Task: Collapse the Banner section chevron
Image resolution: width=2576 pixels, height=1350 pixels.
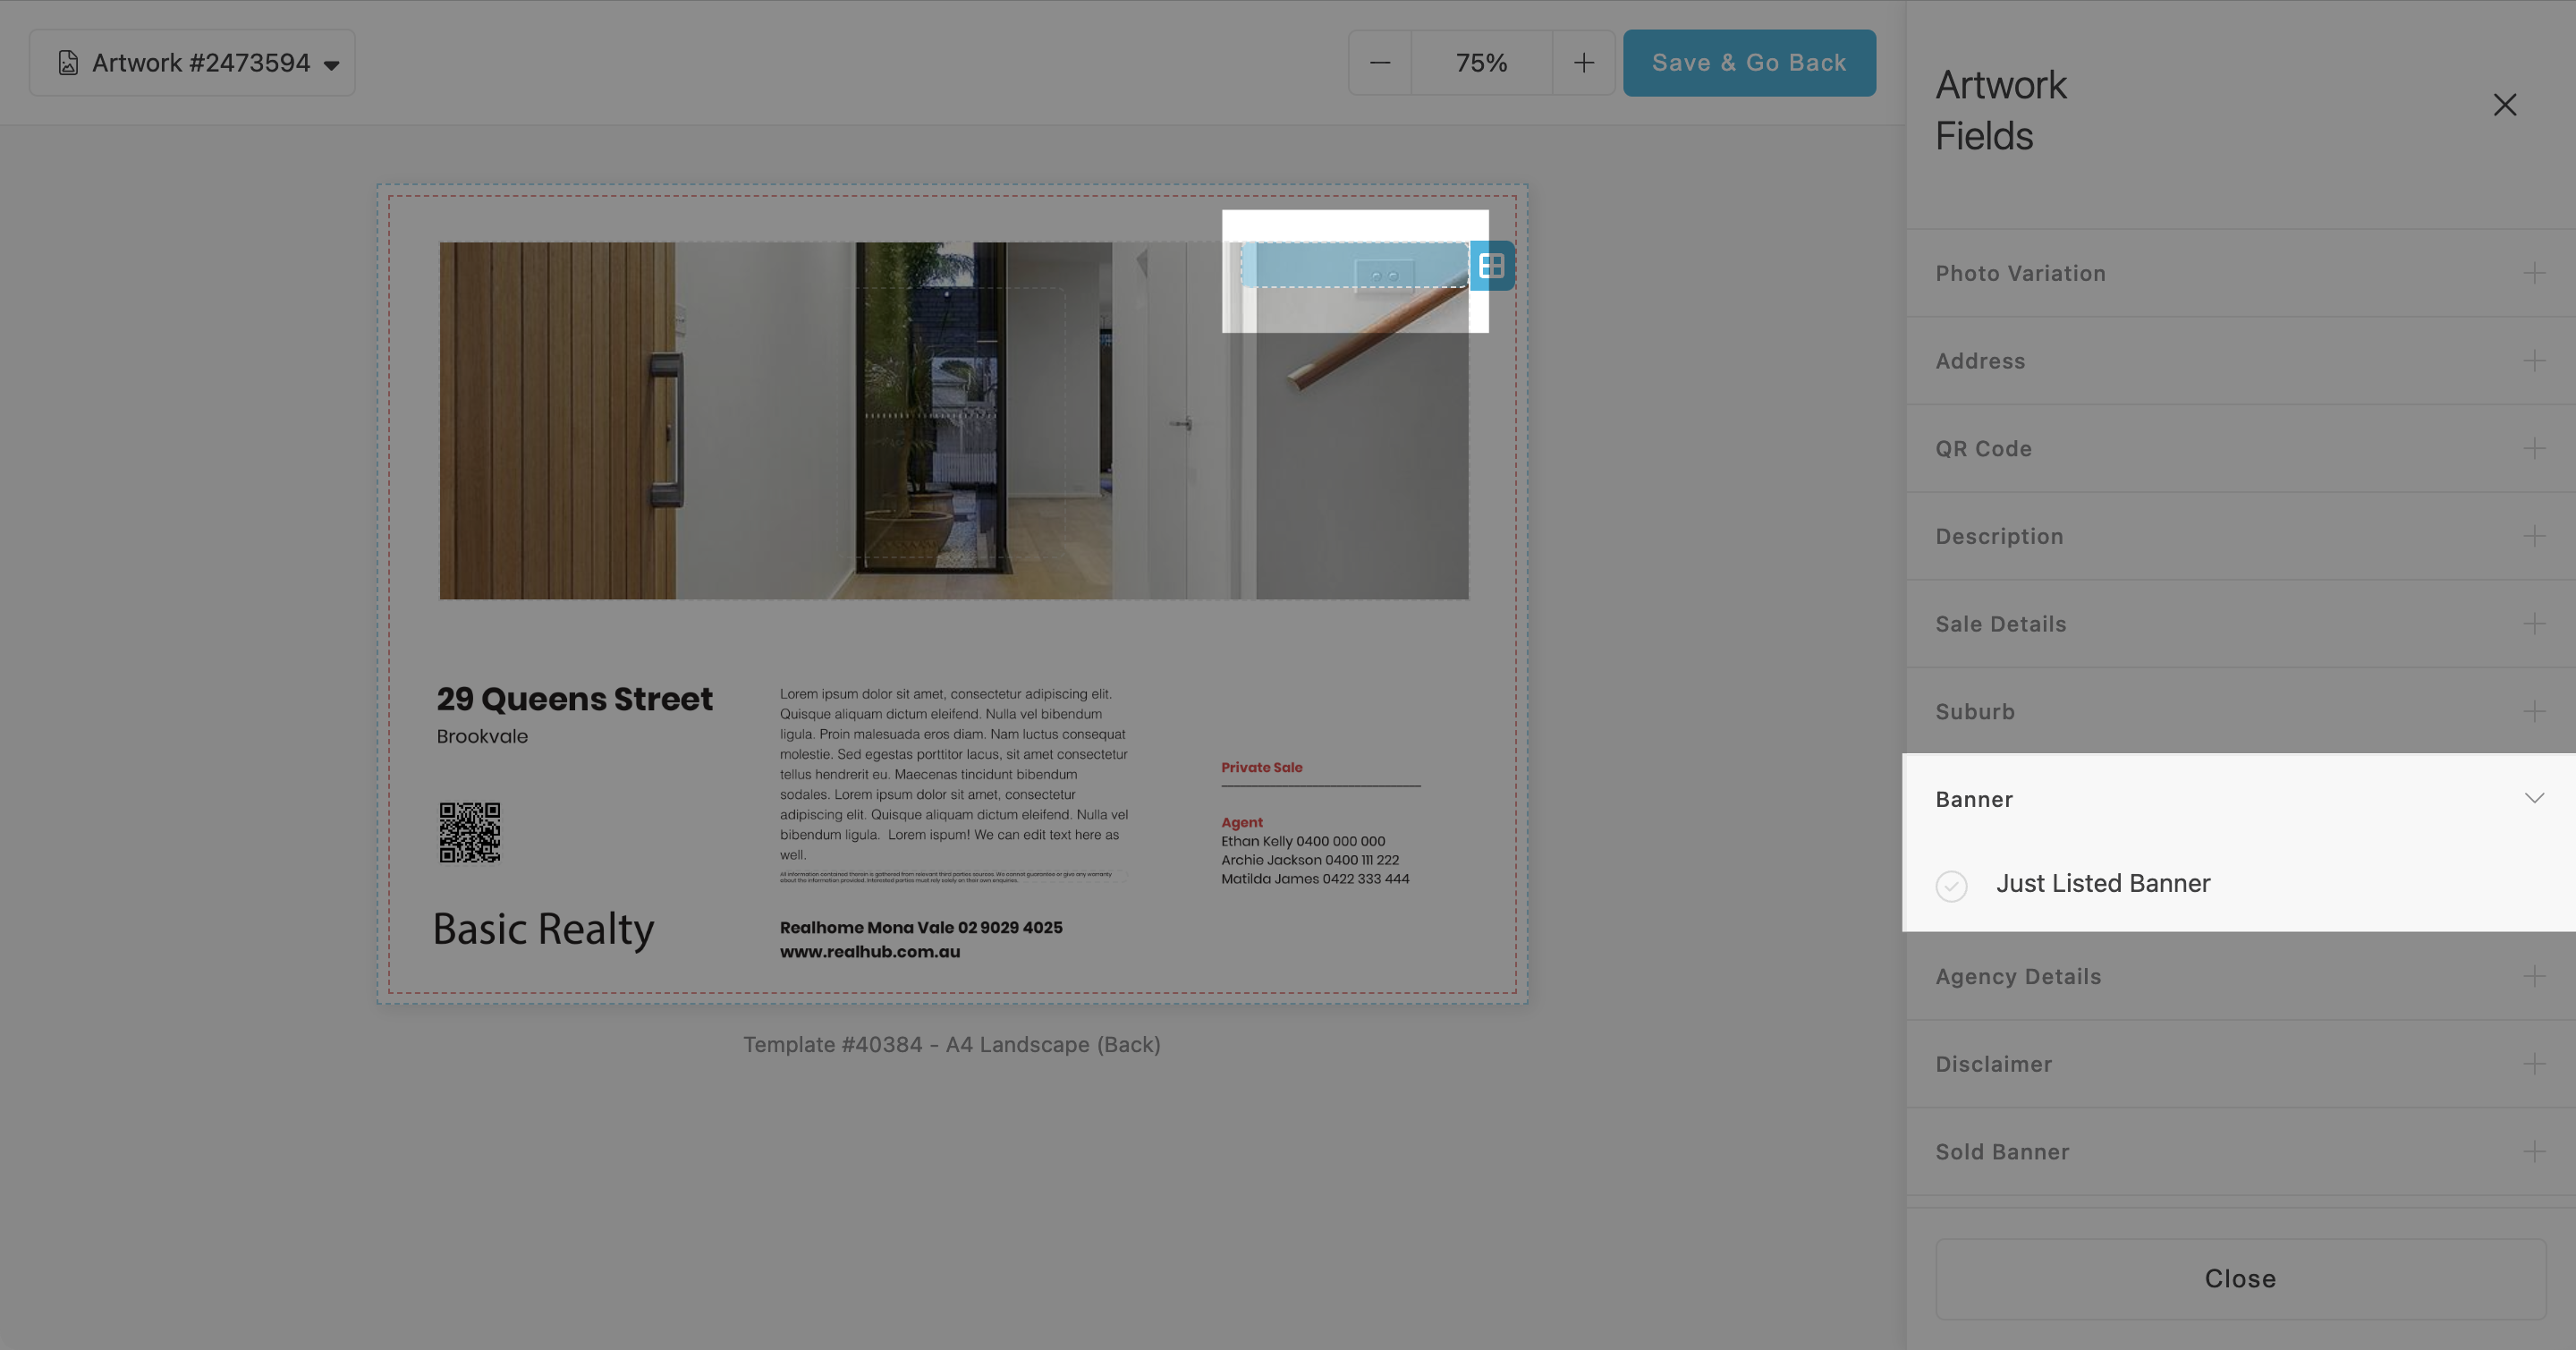Action: click(x=2533, y=798)
